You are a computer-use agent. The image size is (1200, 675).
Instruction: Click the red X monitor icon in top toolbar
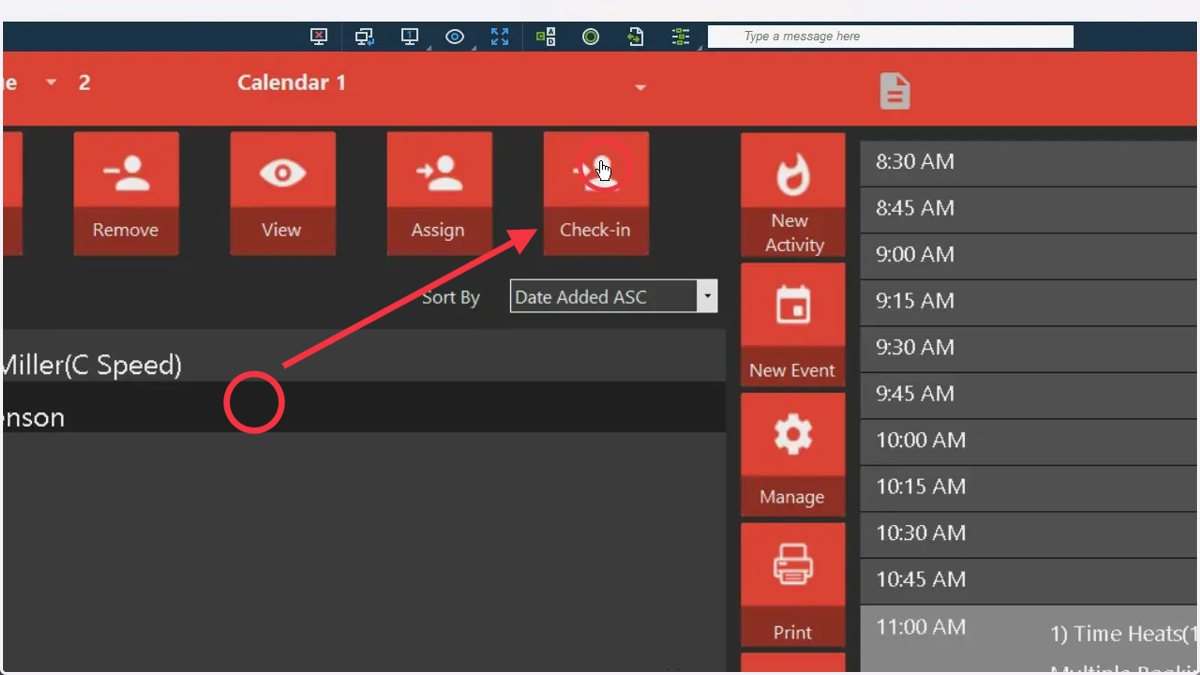point(319,37)
